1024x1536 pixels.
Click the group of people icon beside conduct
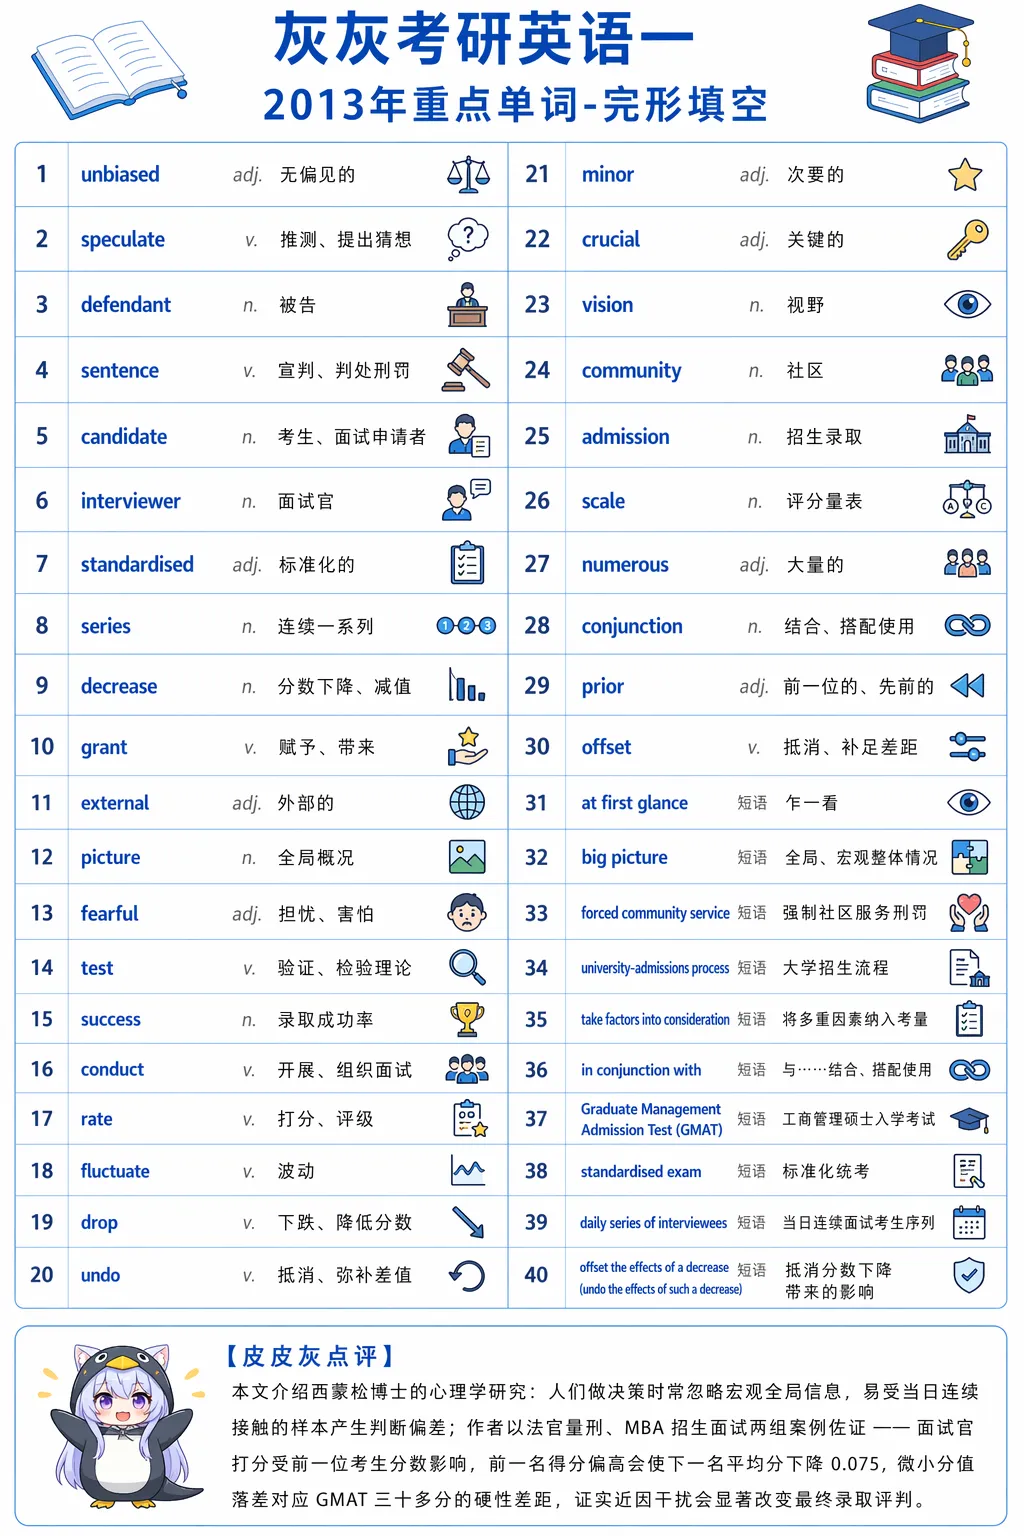467,1069
